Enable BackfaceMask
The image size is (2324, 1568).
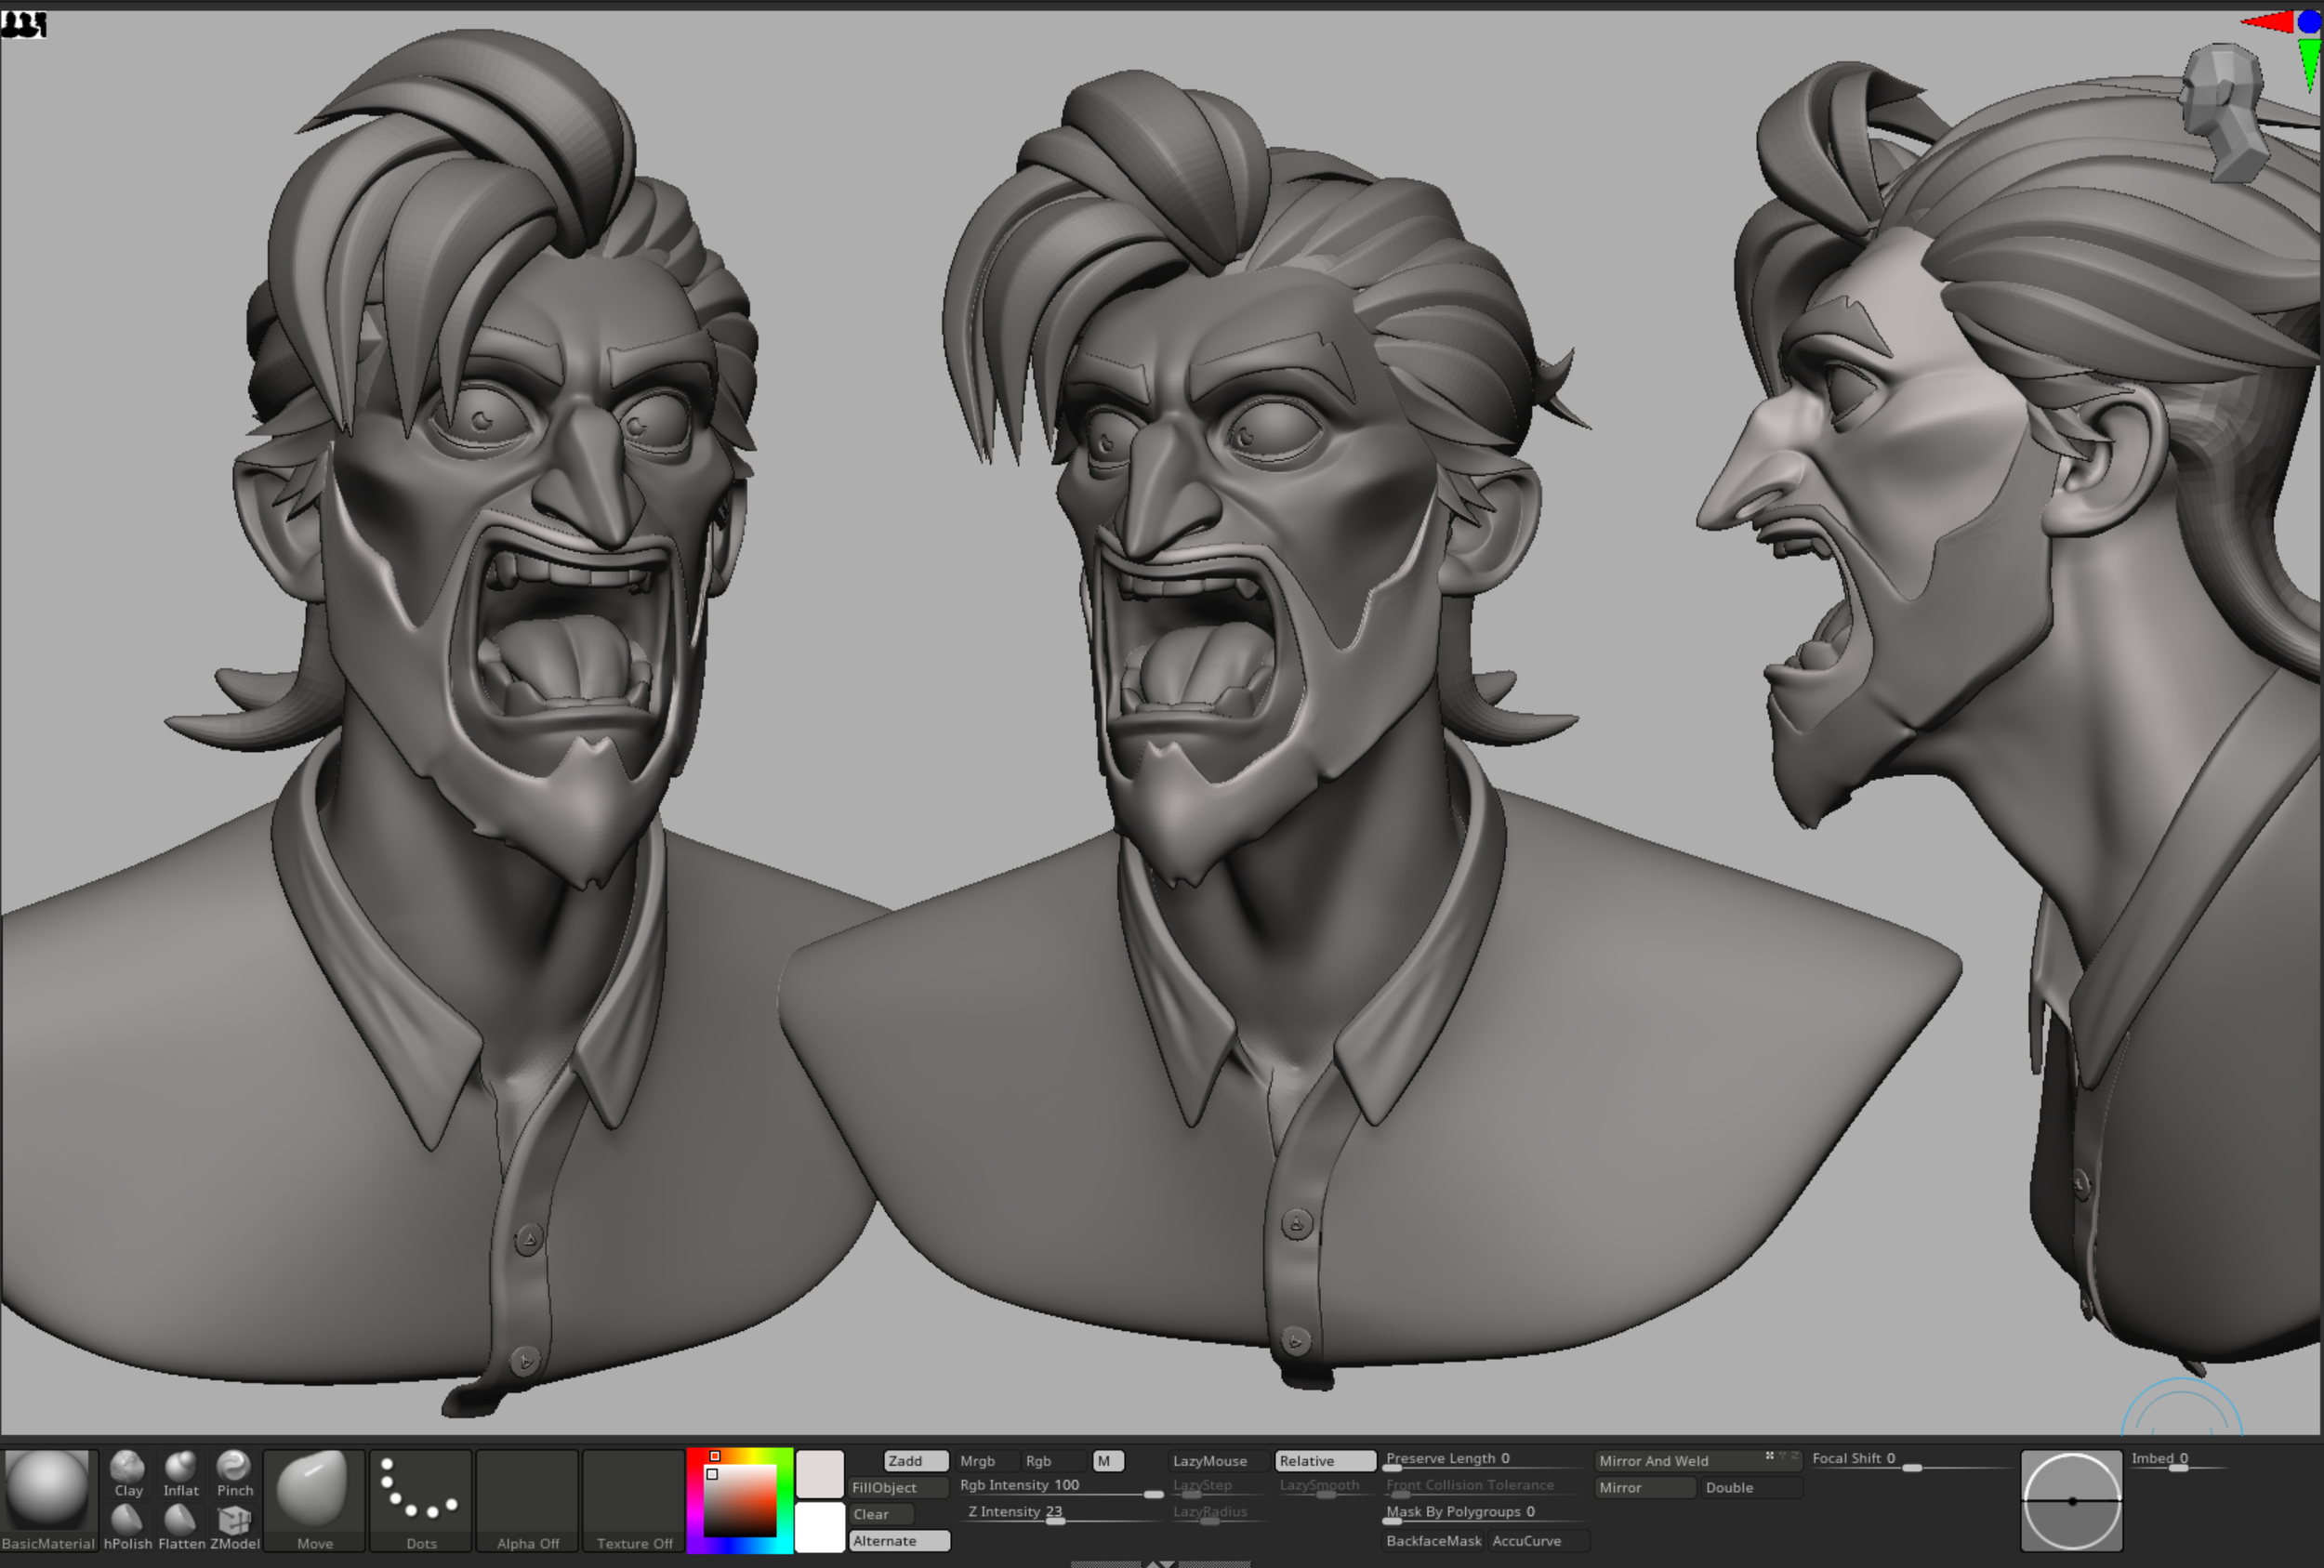1433,1541
